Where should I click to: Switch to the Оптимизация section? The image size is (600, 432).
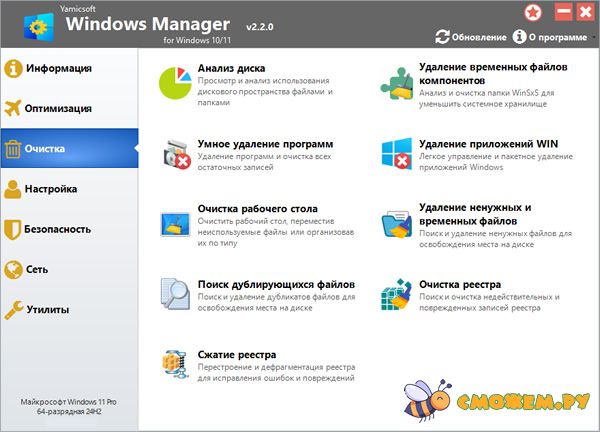coord(65,109)
